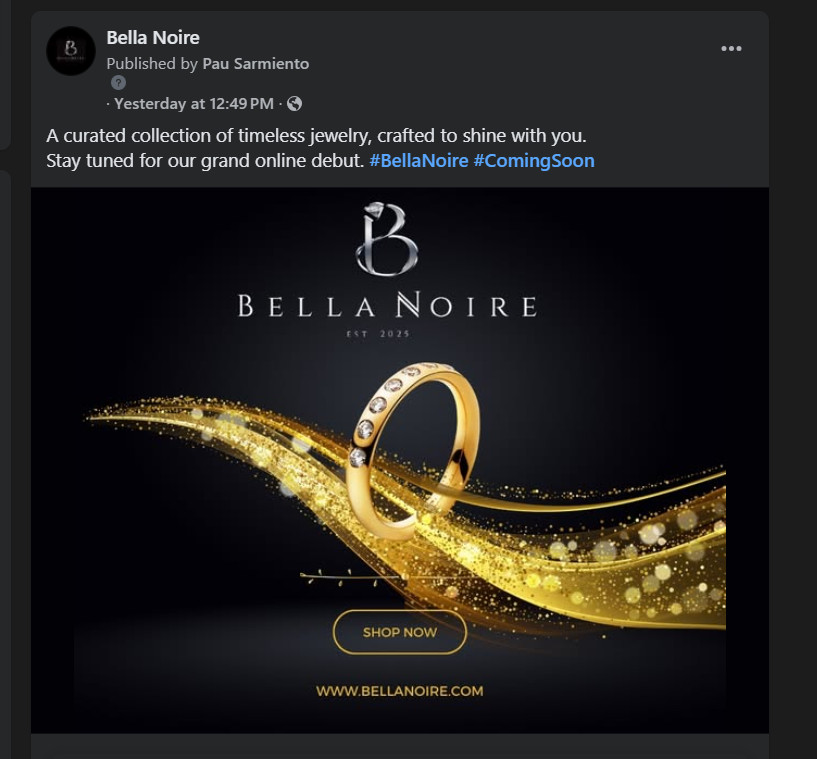This screenshot has width=817, height=759.
Task: Open Pau Sarmiento's profile link
Action: coord(256,64)
